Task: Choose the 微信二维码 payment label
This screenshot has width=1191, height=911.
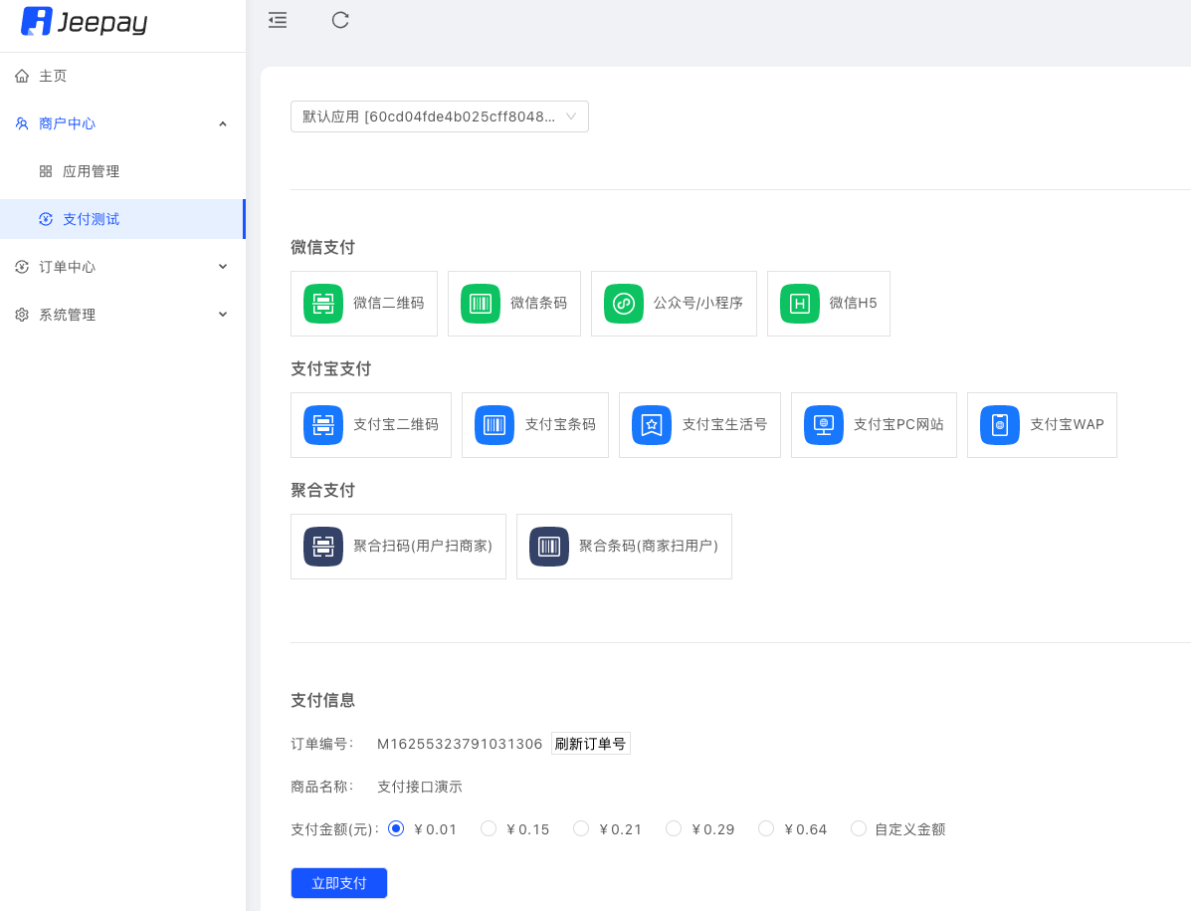Action: (388, 303)
